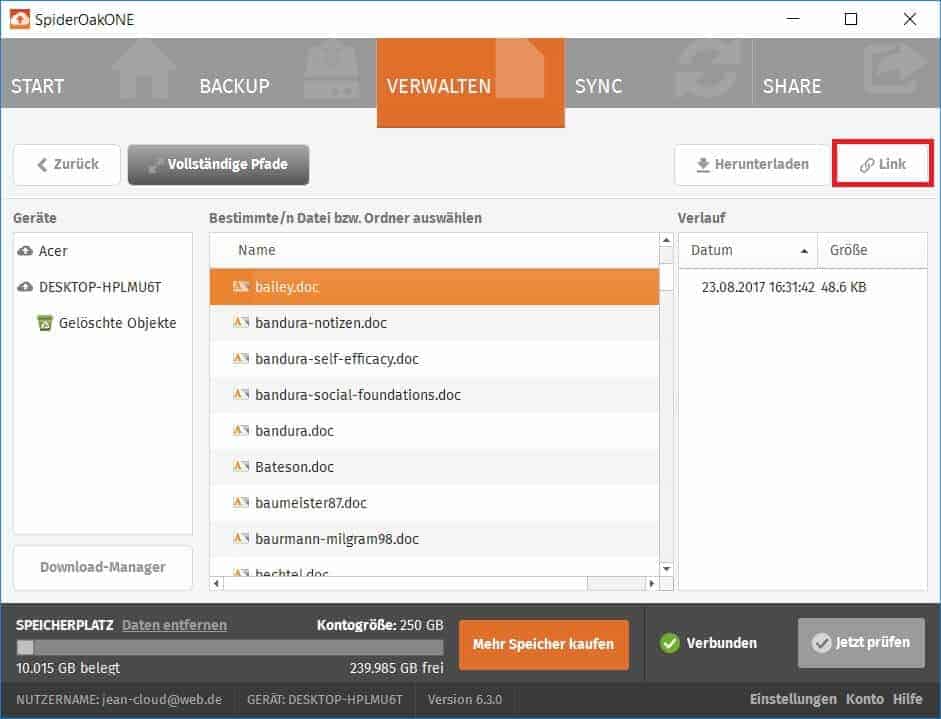This screenshot has width=941, height=719.
Task: Click the Gelöschte Objekte recycle bin icon
Action: [45, 323]
